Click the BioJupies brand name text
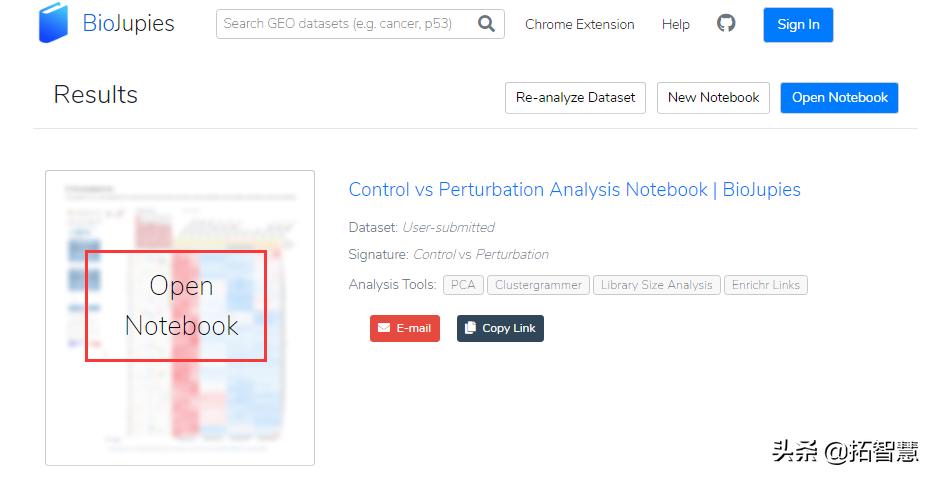 coord(128,24)
